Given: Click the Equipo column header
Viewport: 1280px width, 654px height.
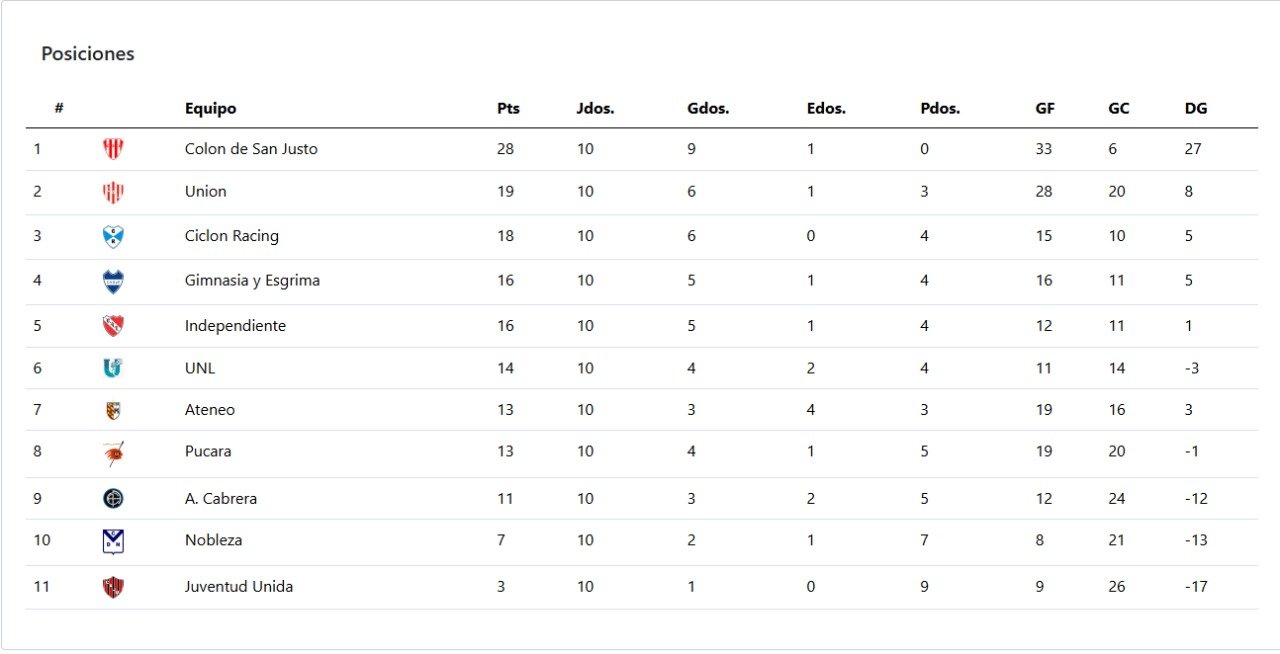Looking at the screenshot, I should click(x=210, y=109).
